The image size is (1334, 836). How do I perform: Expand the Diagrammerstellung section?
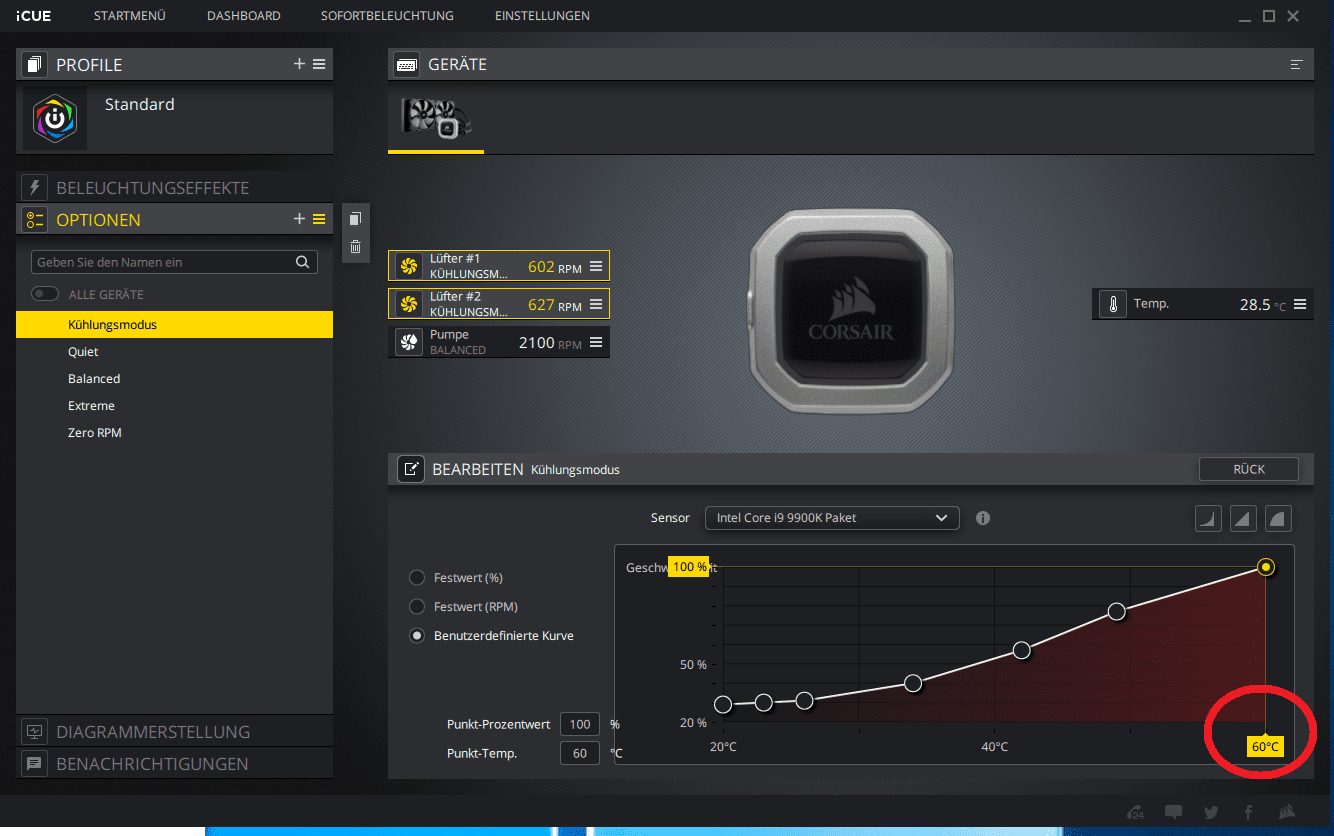pos(174,732)
